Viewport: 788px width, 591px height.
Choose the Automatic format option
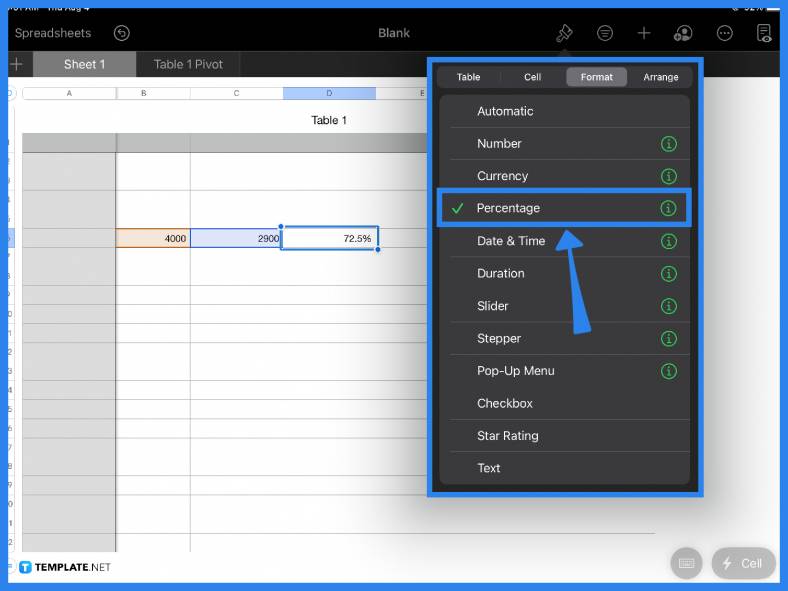(x=505, y=111)
